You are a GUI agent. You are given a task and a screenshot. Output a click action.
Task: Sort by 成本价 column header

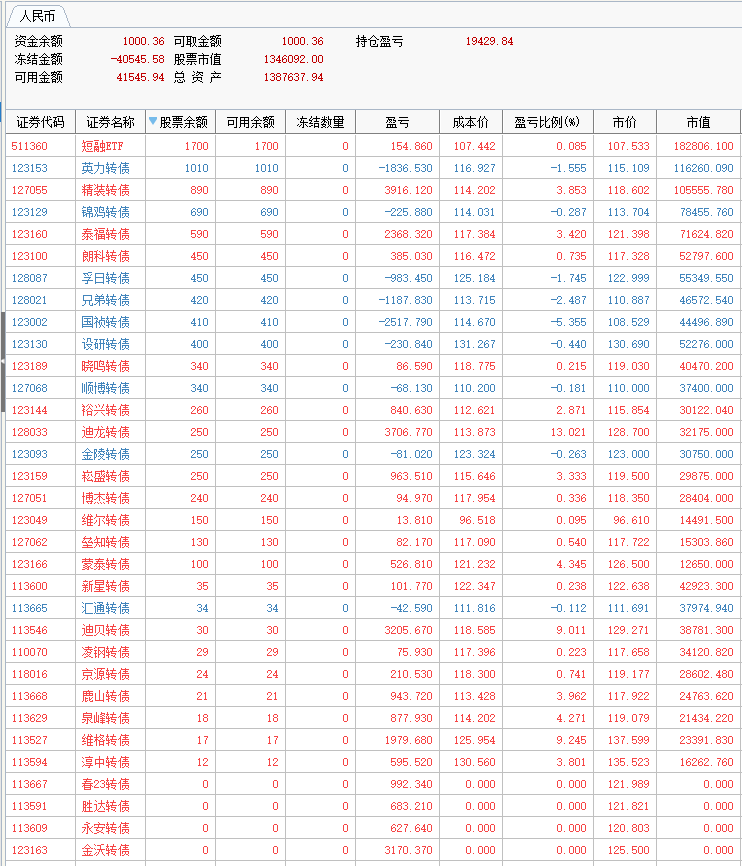click(x=471, y=122)
